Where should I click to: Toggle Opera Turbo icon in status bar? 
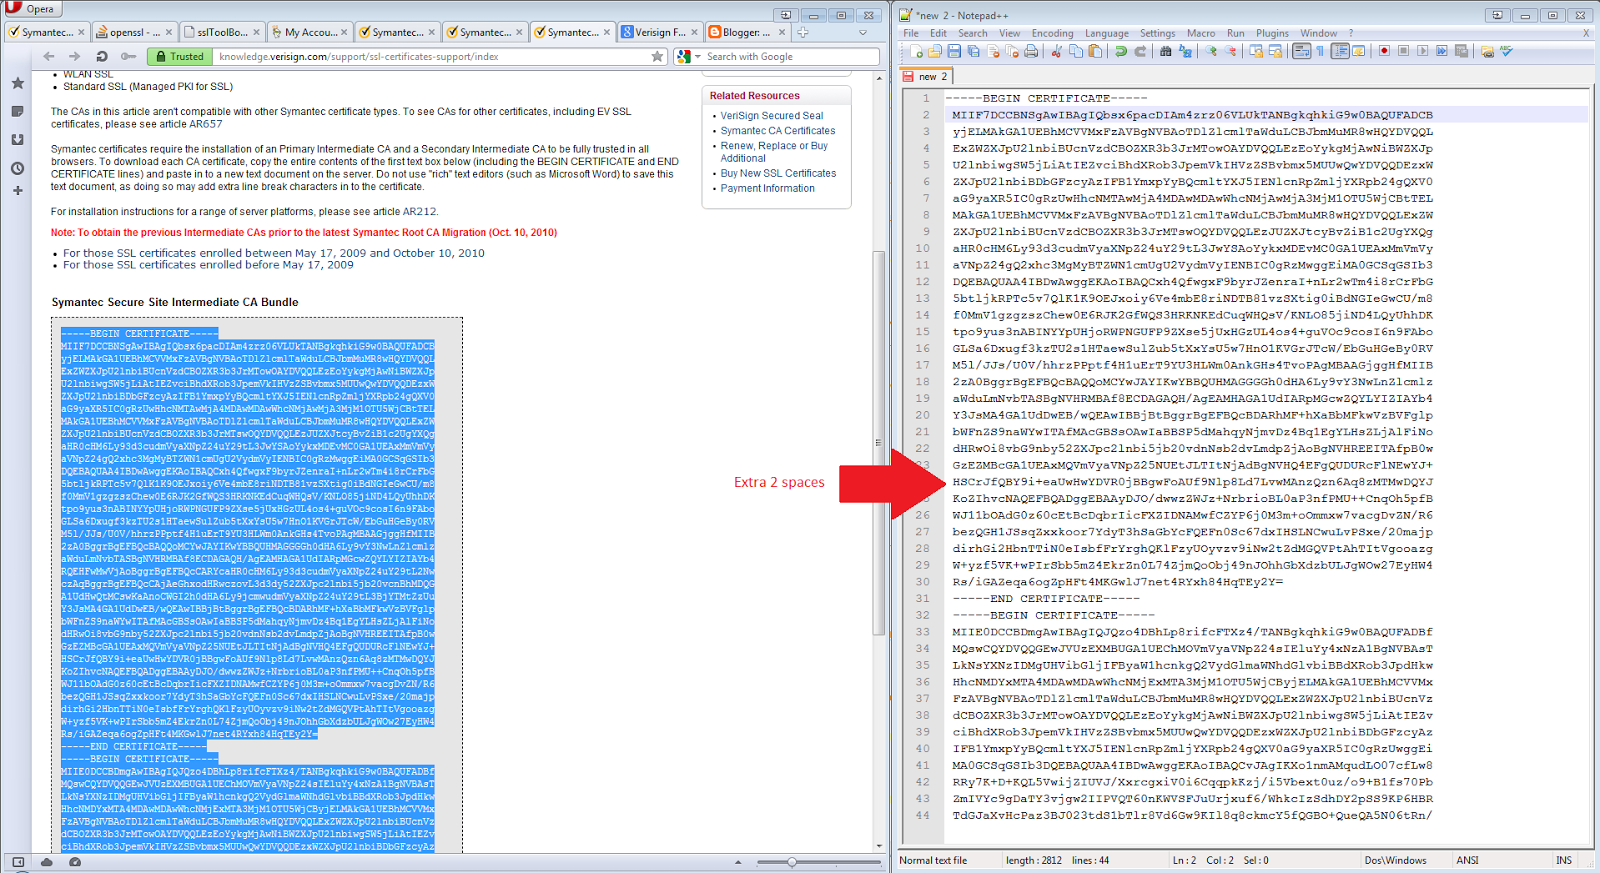(x=75, y=862)
